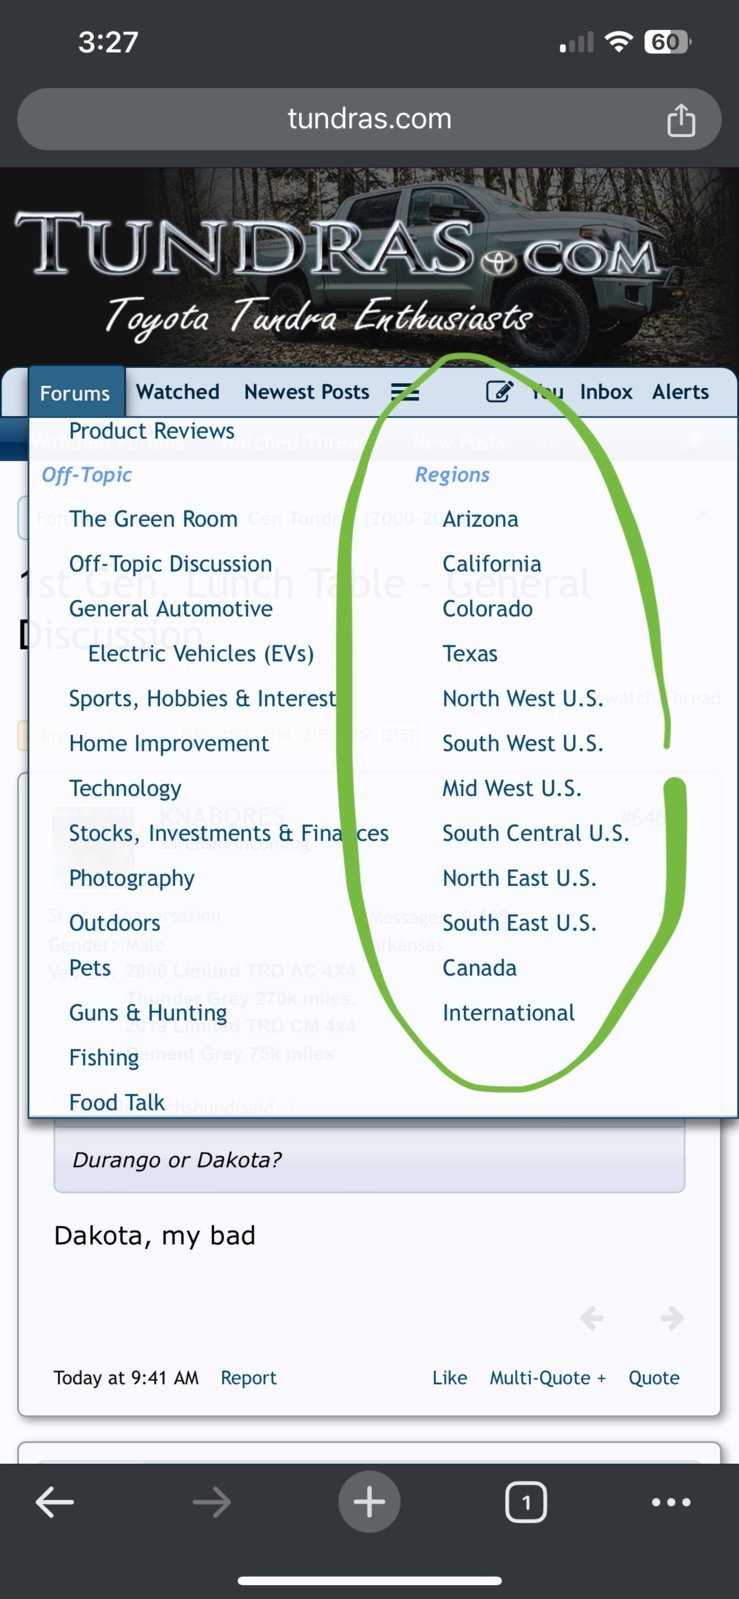Open Pets forum
Screen dimensions: 739x1599
click(90, 968)
